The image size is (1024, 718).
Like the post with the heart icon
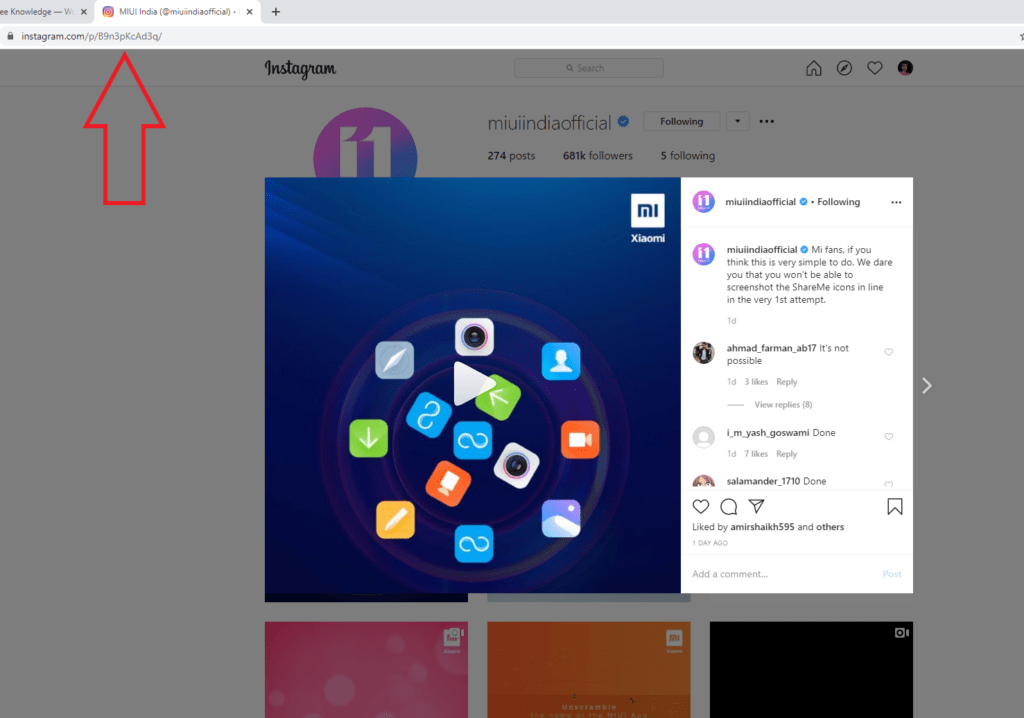[701, 506]
